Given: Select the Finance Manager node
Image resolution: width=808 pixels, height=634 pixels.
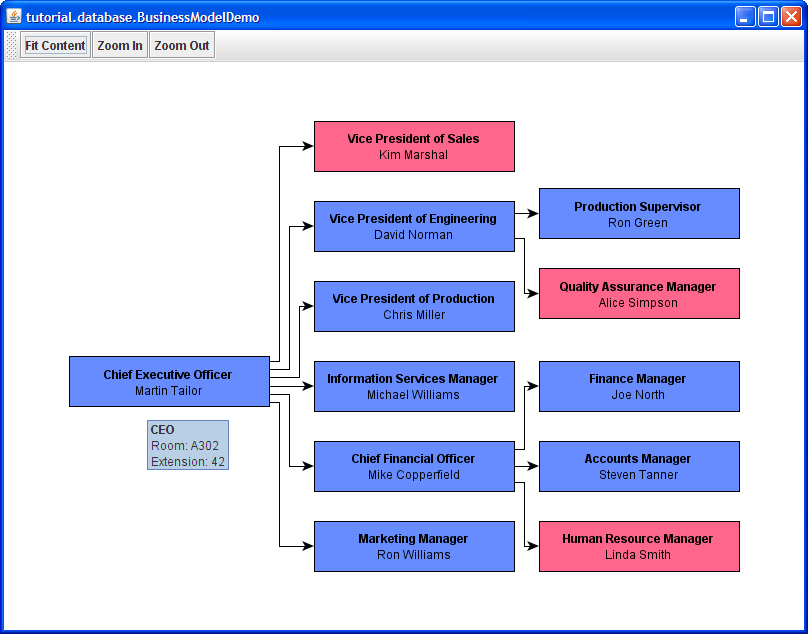Looking at the screenshot, I should click(x=639, y=387).
